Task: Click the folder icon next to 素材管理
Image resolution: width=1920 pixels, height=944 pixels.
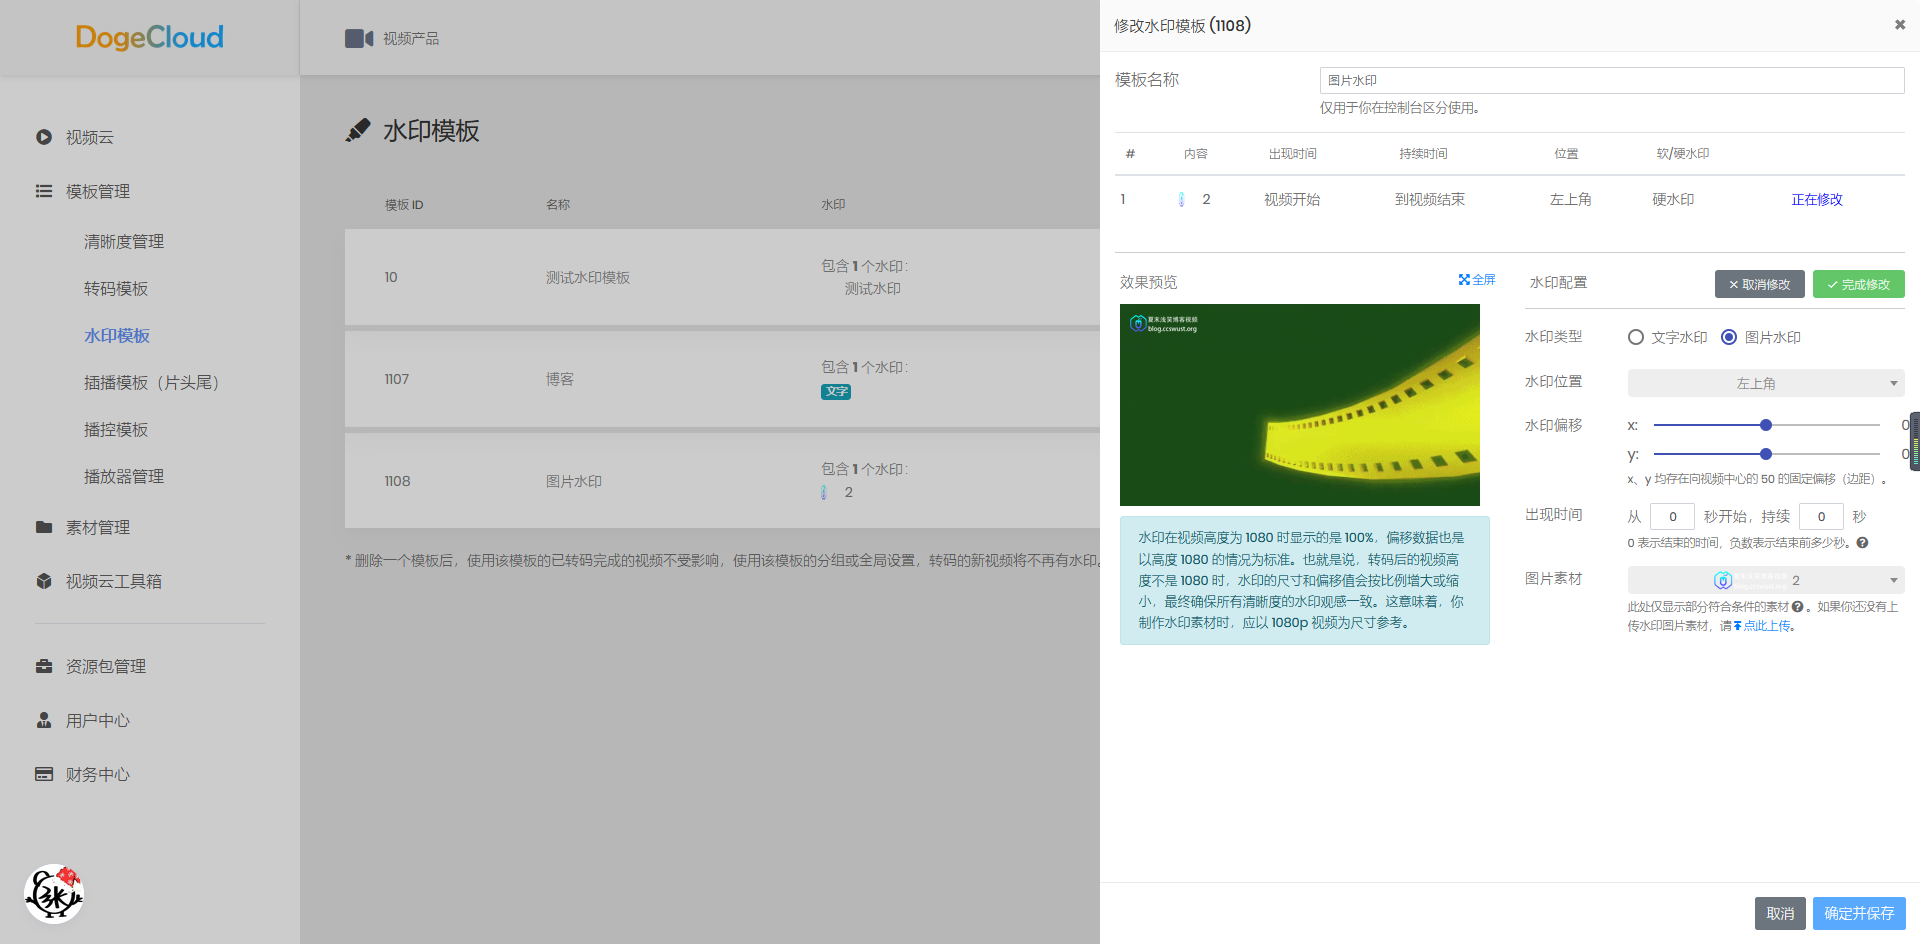Action: point(44,527)
